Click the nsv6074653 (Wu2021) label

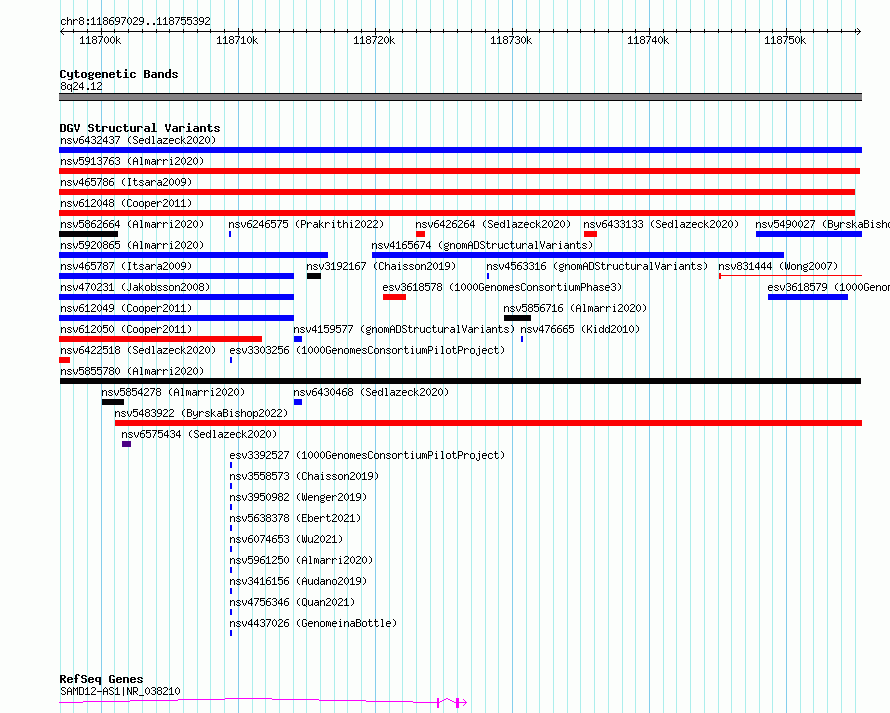click(286, 539)
